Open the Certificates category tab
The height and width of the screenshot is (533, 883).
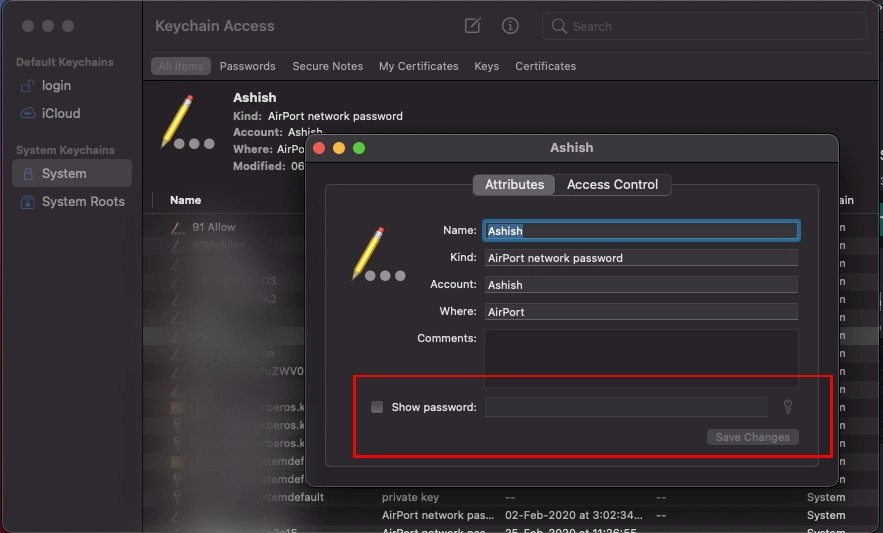pos(545,66)
